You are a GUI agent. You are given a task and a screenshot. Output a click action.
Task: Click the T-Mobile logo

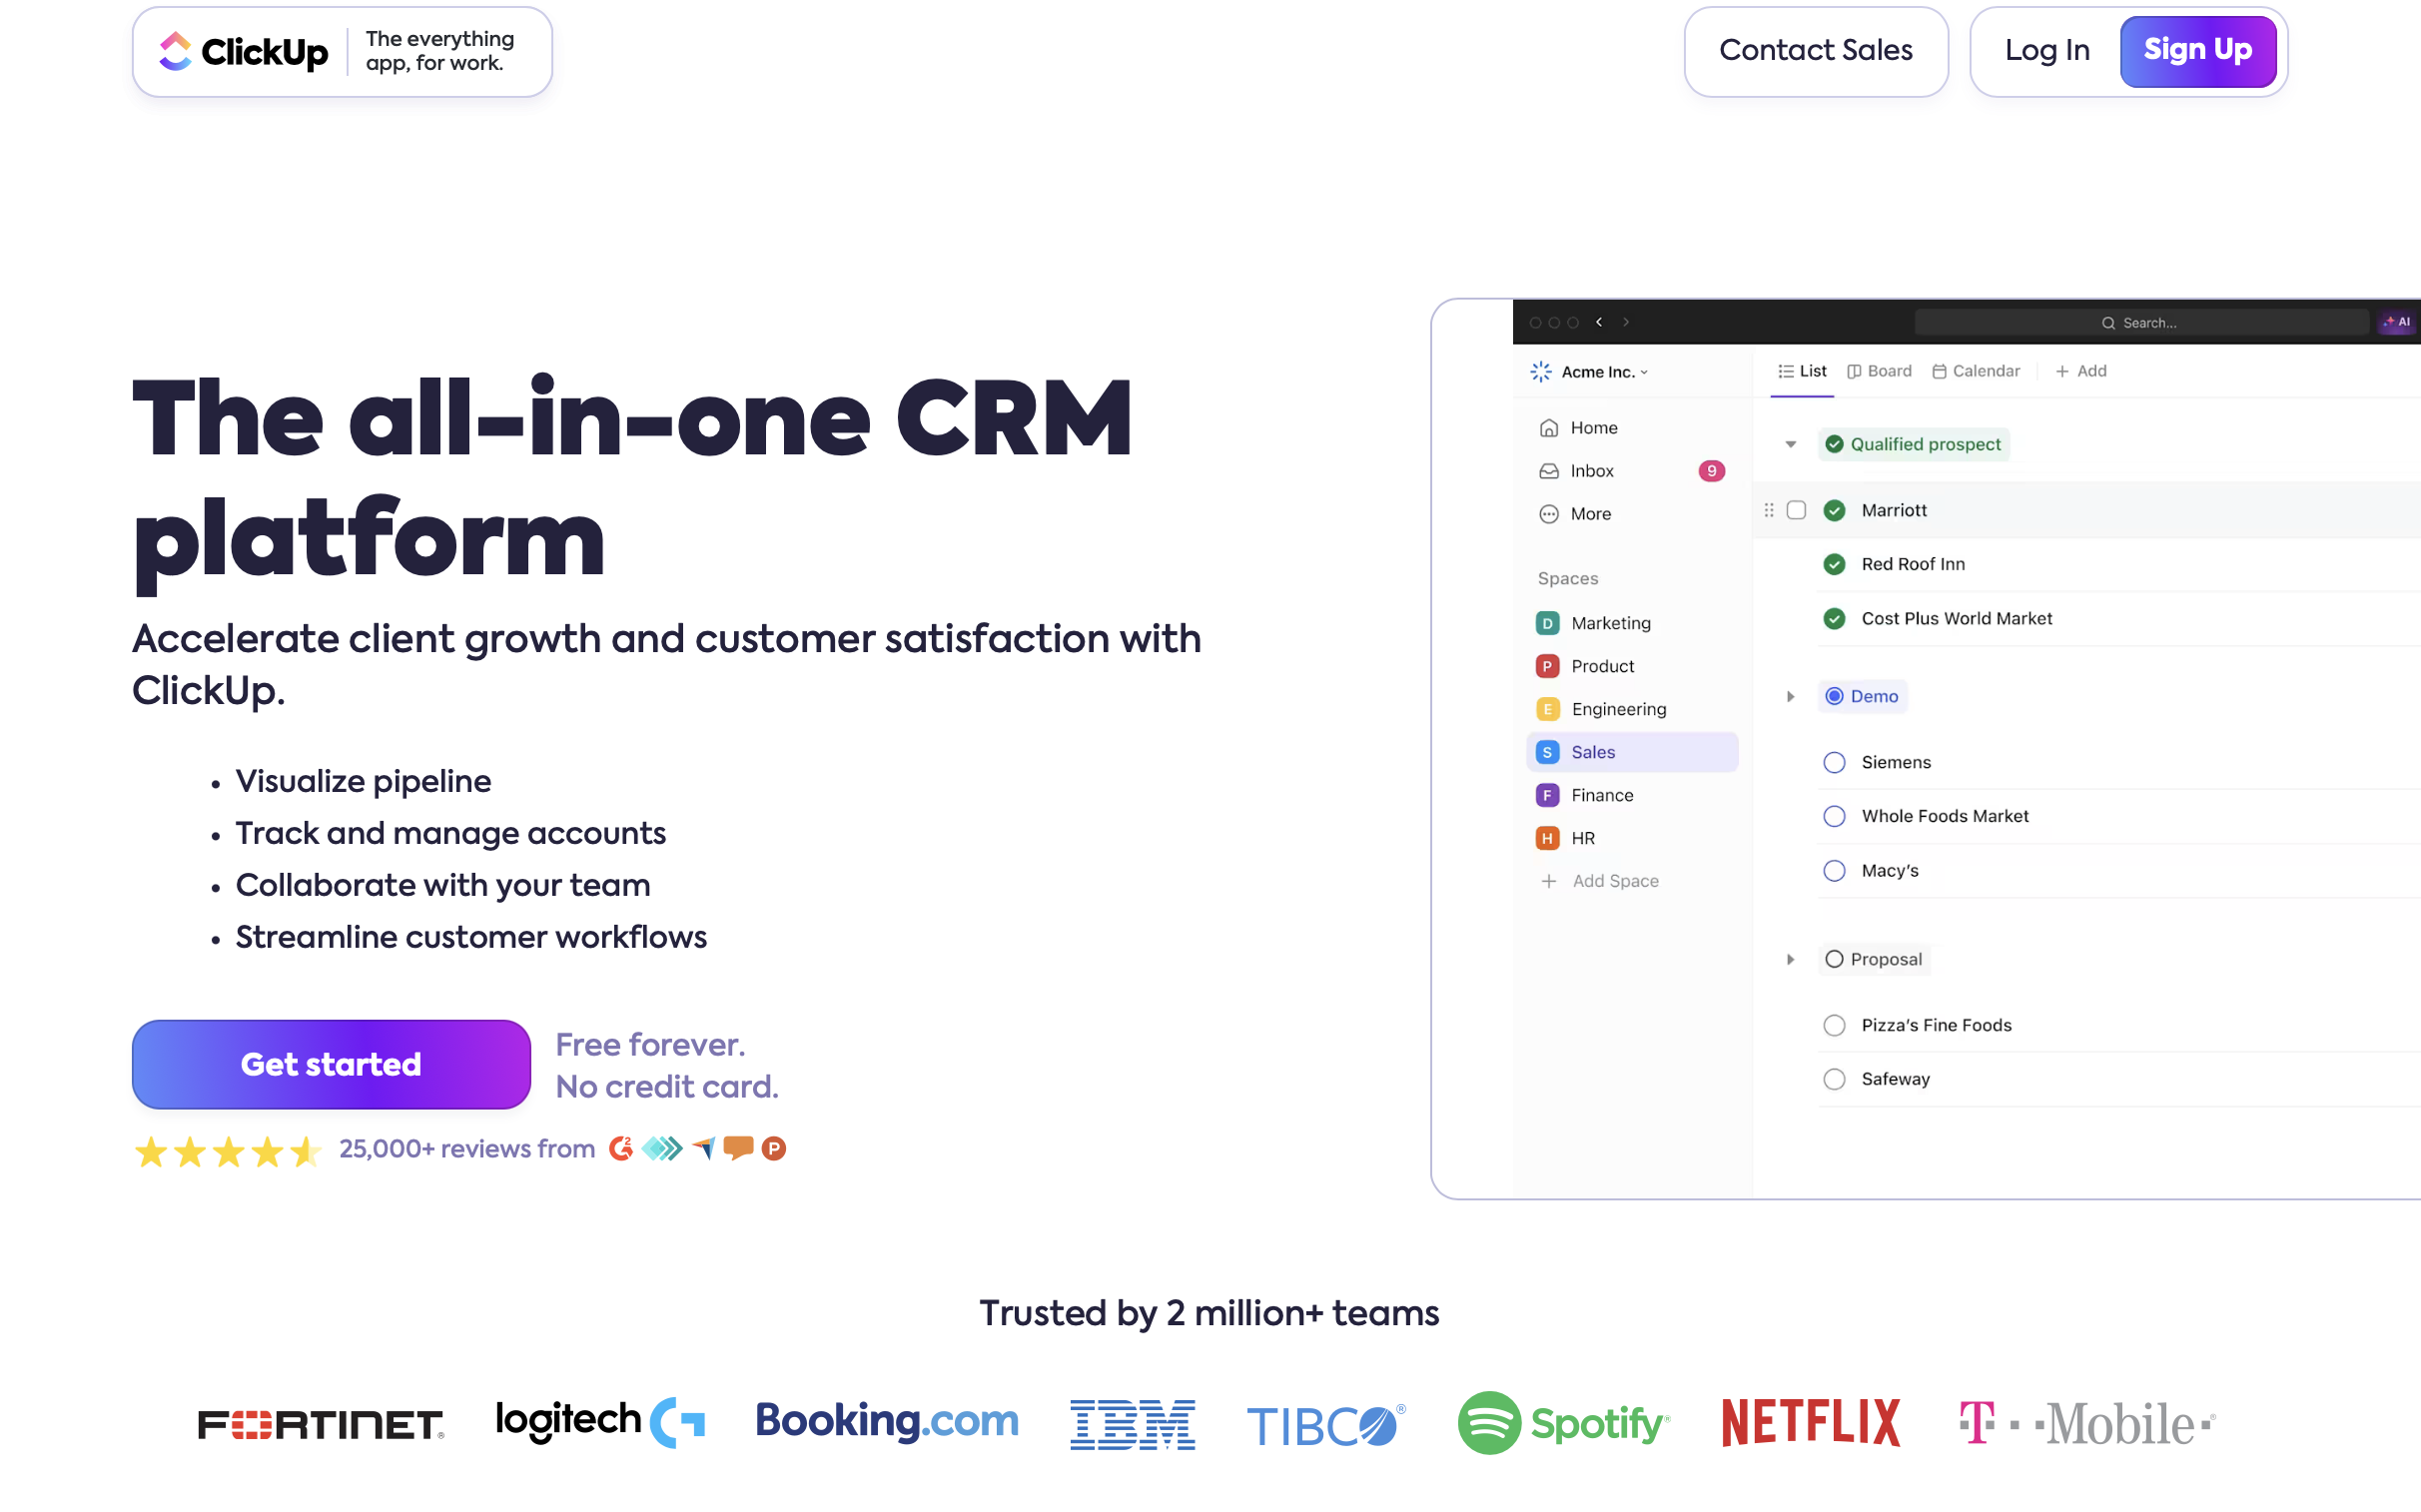[2086, 1424]
